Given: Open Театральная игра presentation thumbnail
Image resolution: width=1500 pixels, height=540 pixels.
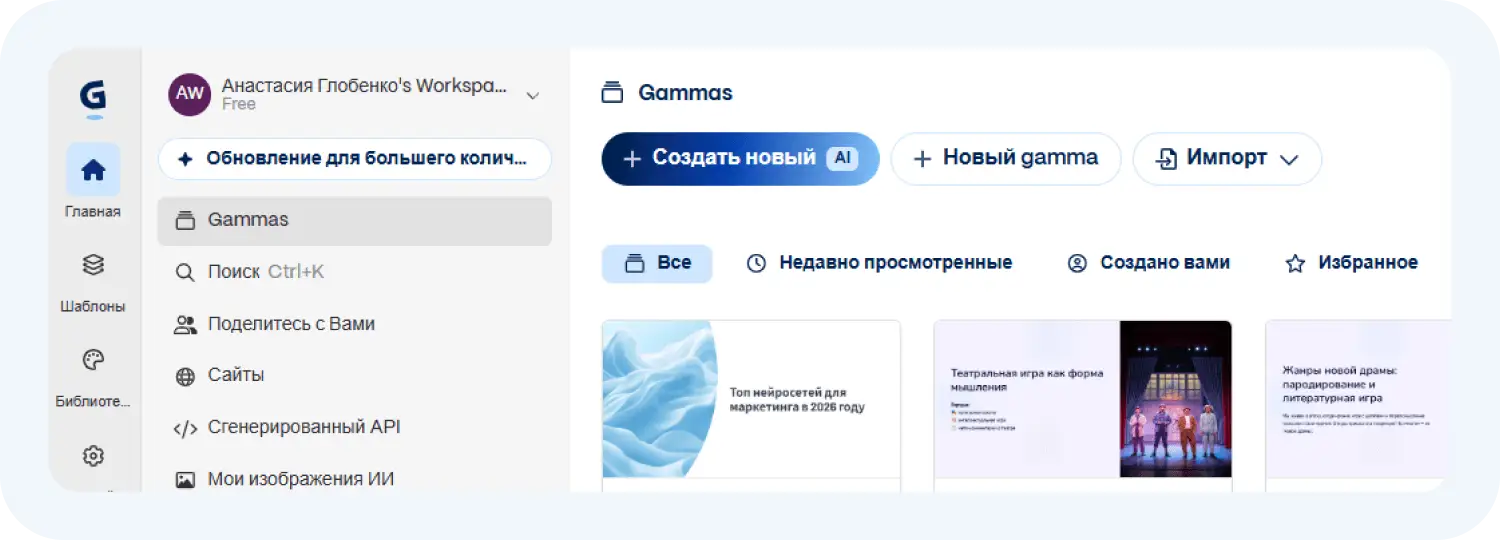Looking at the screenshot, I should click(x=1082, y=400).
